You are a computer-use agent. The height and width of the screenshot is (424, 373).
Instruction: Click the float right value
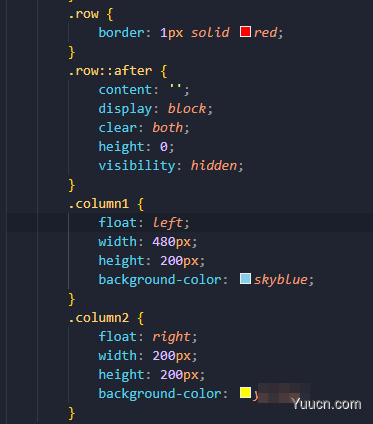click(x=172, y=337)
